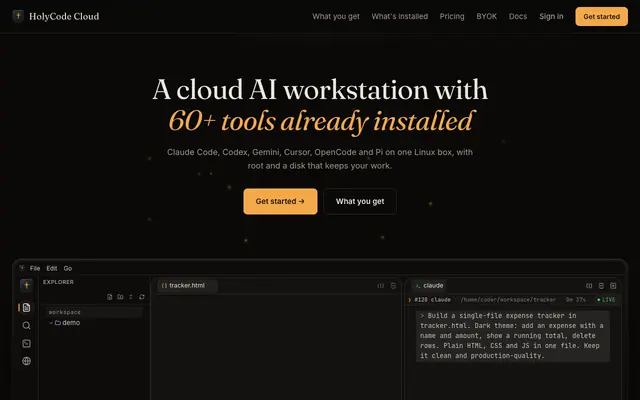Screen dimensions: 640x400
Task: Click Sign in in the header
Action: point(551,16)
